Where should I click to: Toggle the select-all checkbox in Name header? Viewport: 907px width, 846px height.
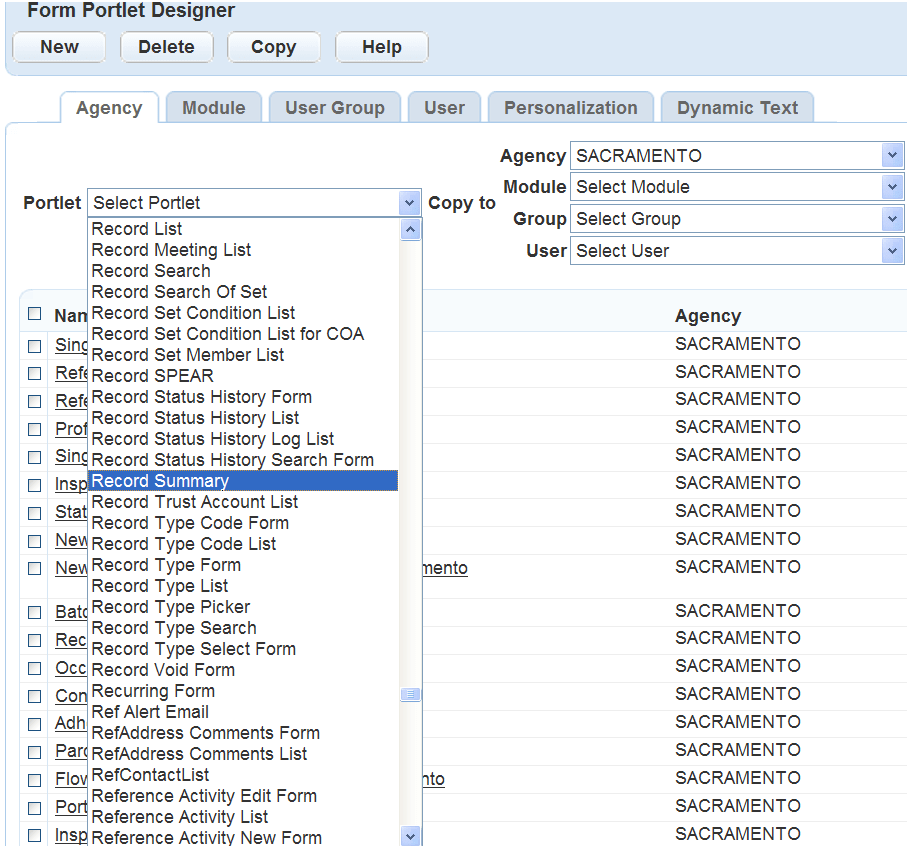click(x=35, y=314)
